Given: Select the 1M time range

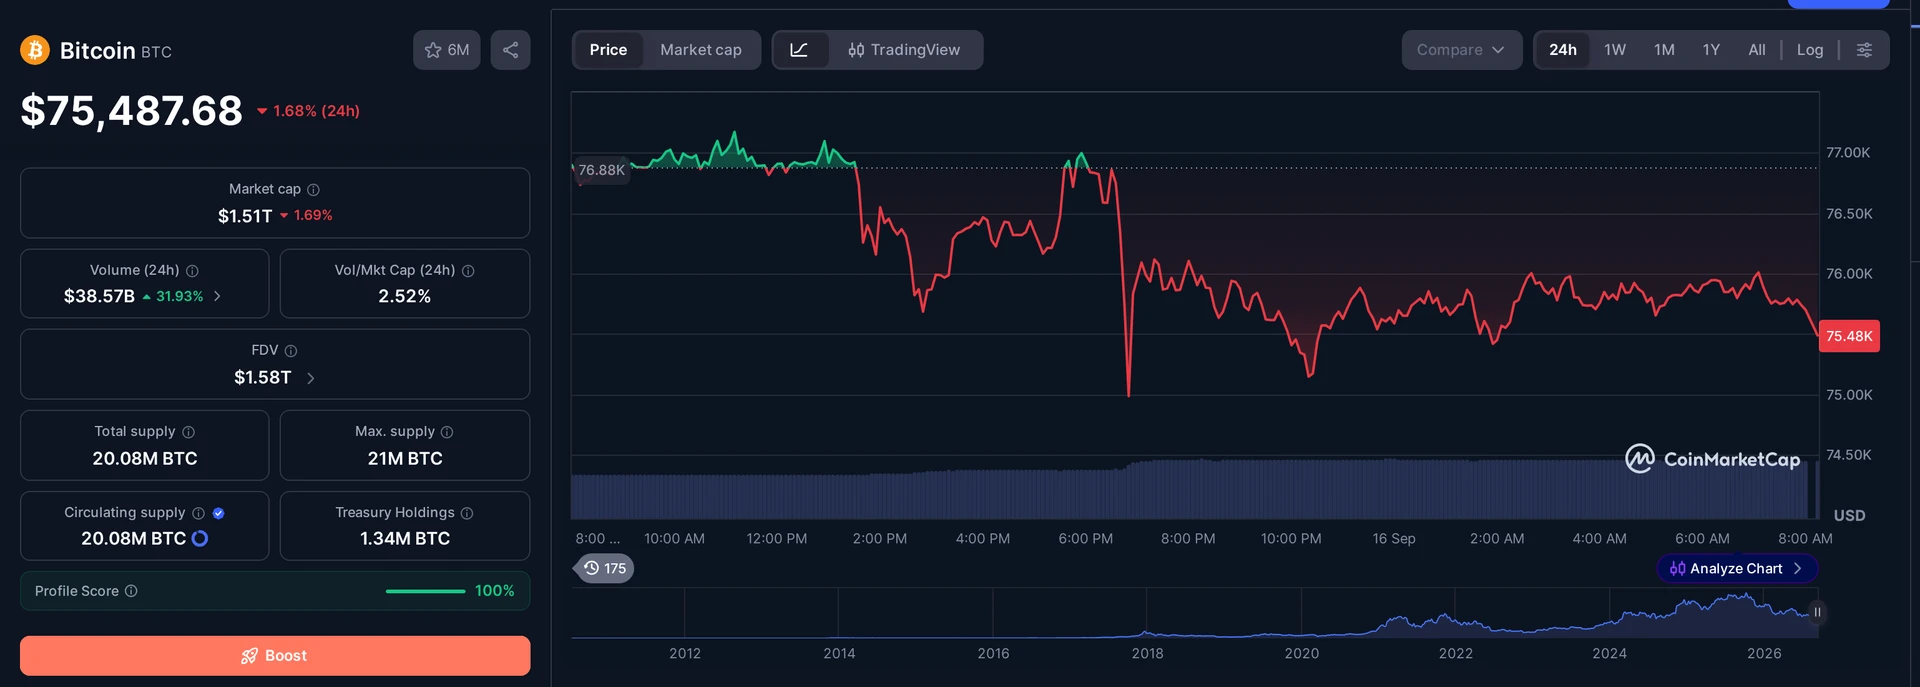Looking at the screenshot, I should (1664, 50).
